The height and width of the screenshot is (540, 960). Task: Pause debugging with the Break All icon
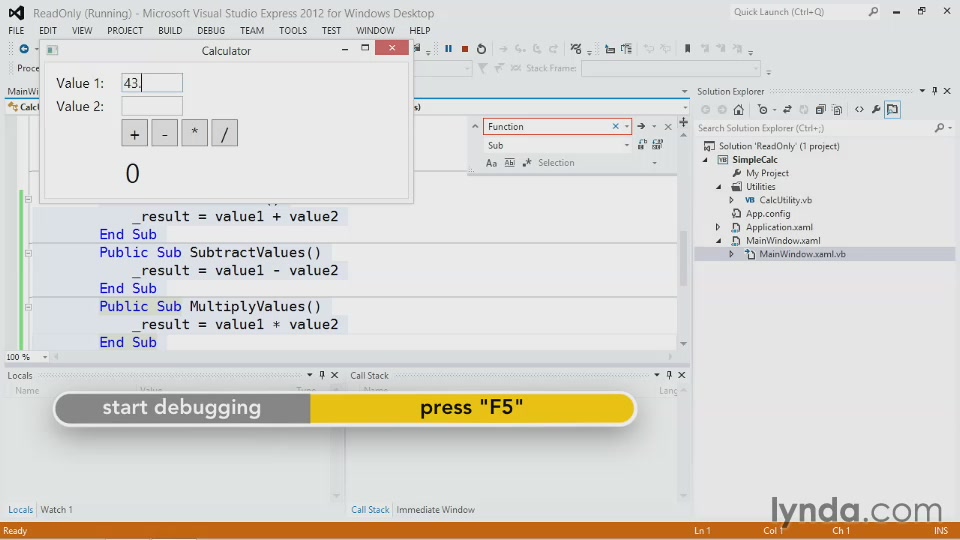point(448,49)
